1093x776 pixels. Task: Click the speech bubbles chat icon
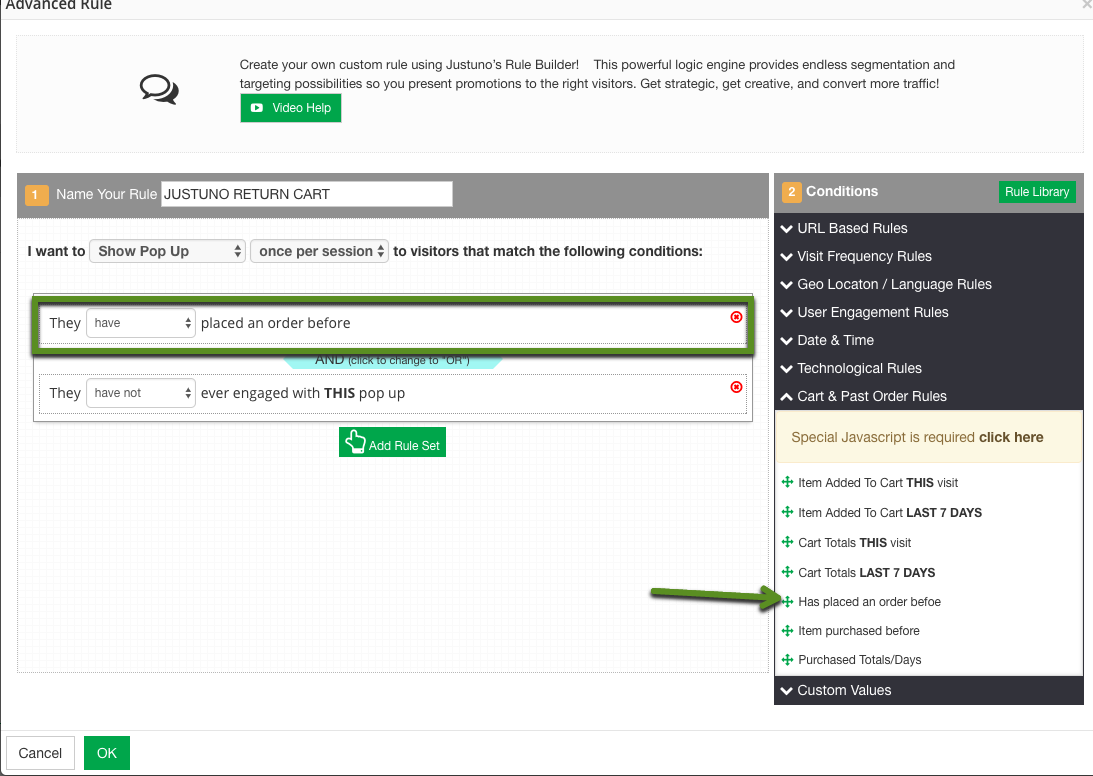click(x=159, y=90)
